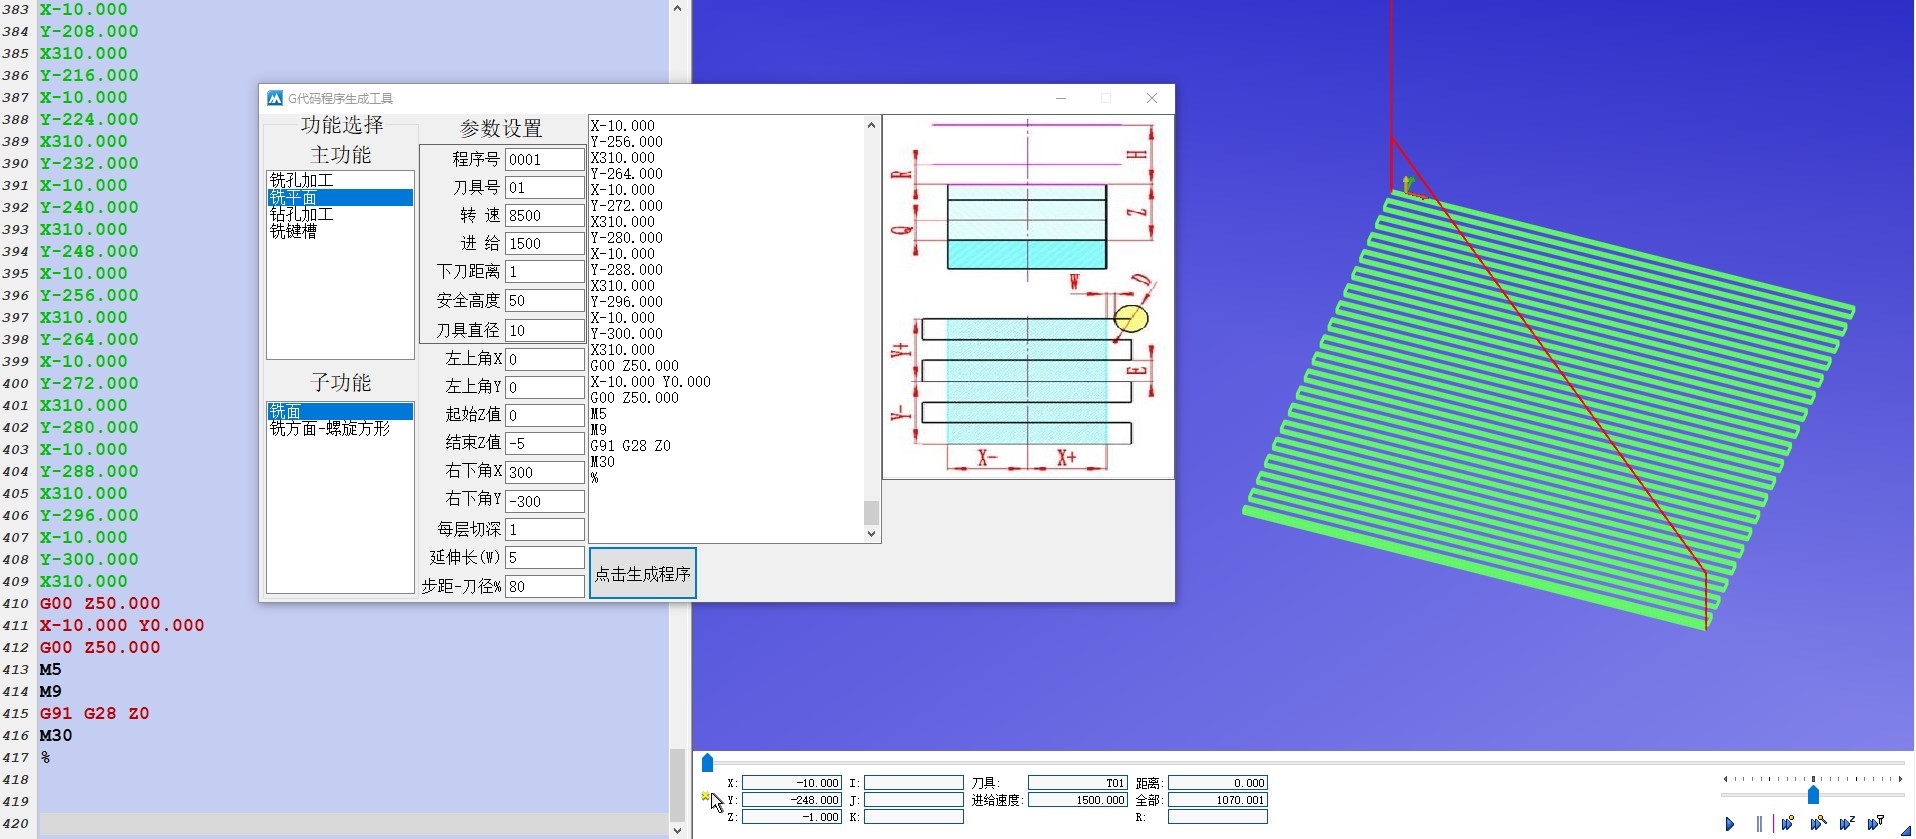Select 钻孔加工 in main function list
This screenshot has width=1916, height=839.
tap(302, 214)
